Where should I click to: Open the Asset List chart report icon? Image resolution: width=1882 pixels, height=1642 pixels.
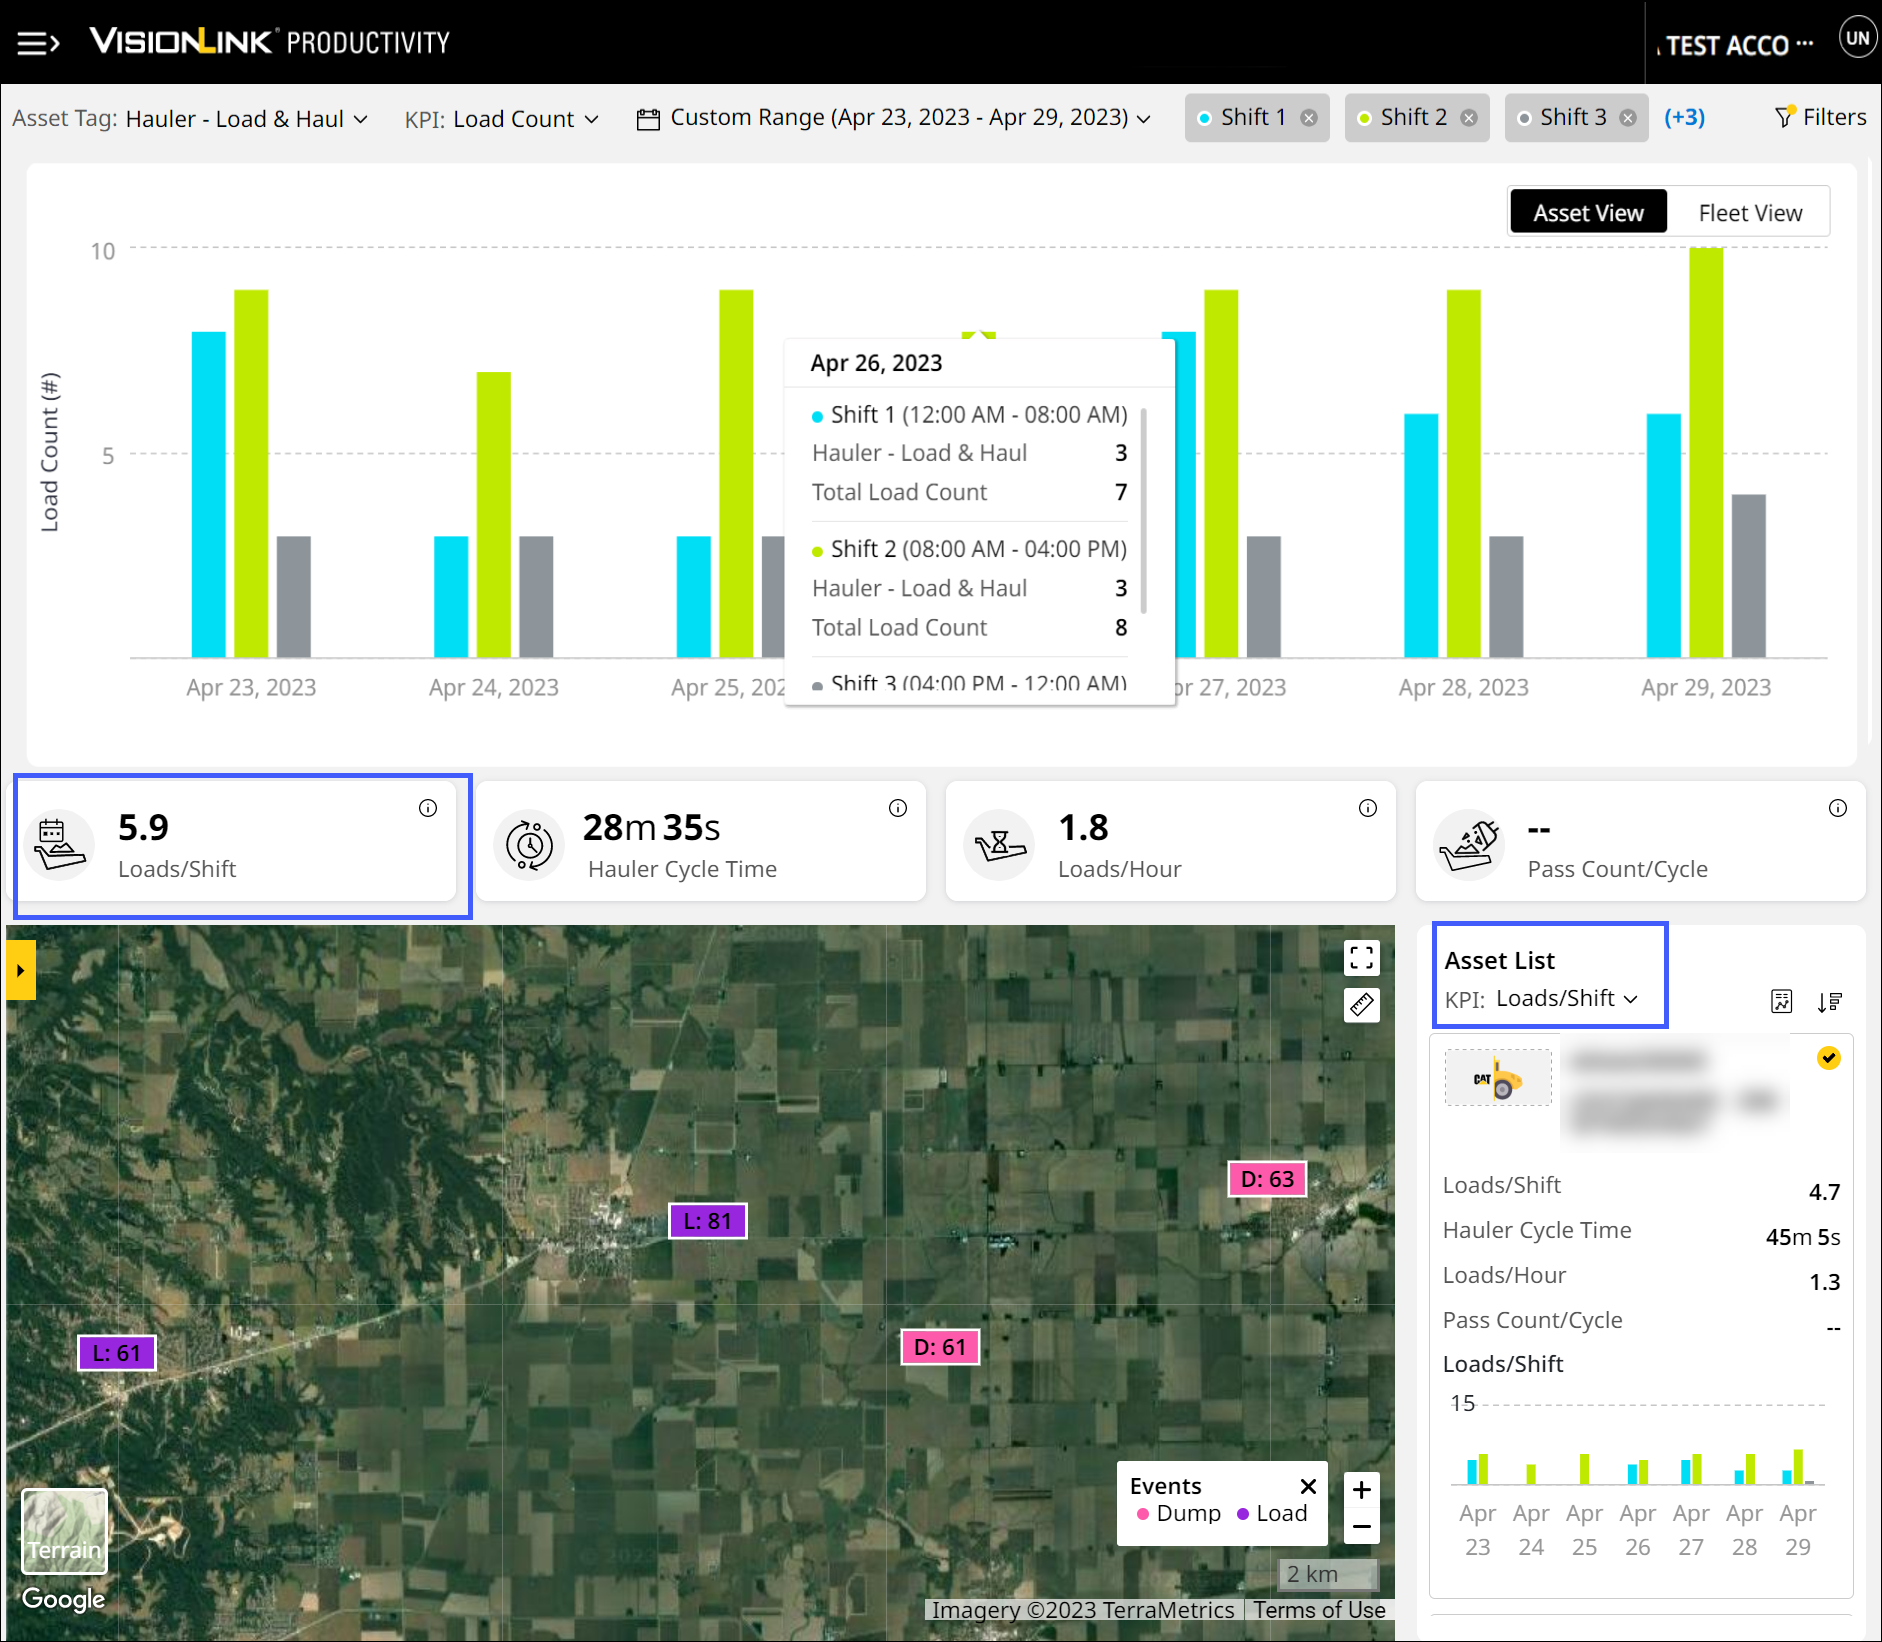[1781, 1001]
